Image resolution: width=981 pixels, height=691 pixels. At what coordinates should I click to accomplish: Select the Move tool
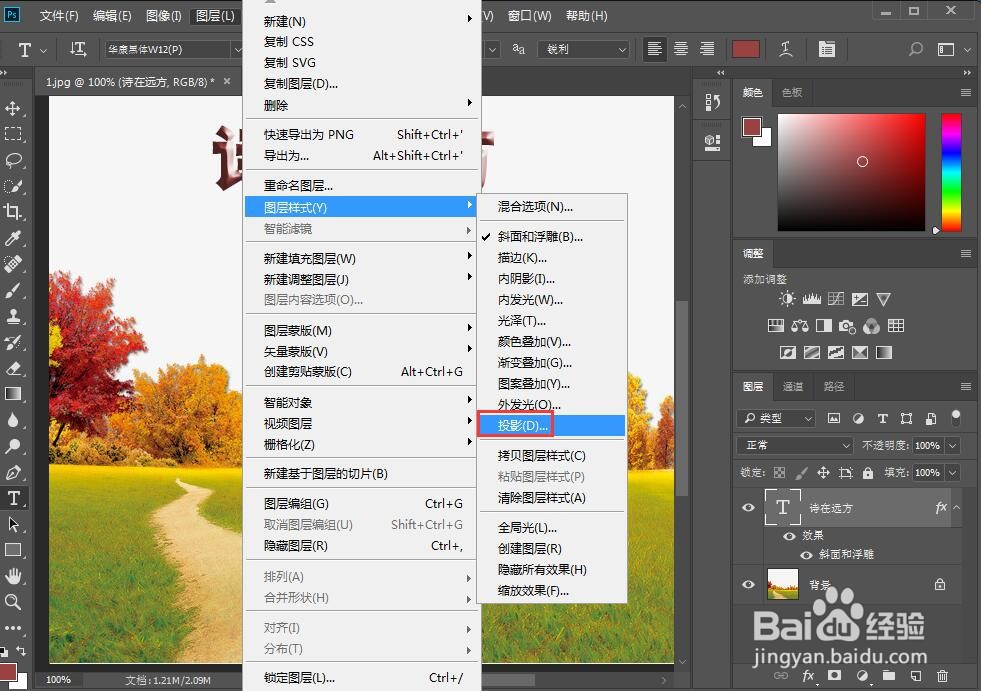[13, 108]
